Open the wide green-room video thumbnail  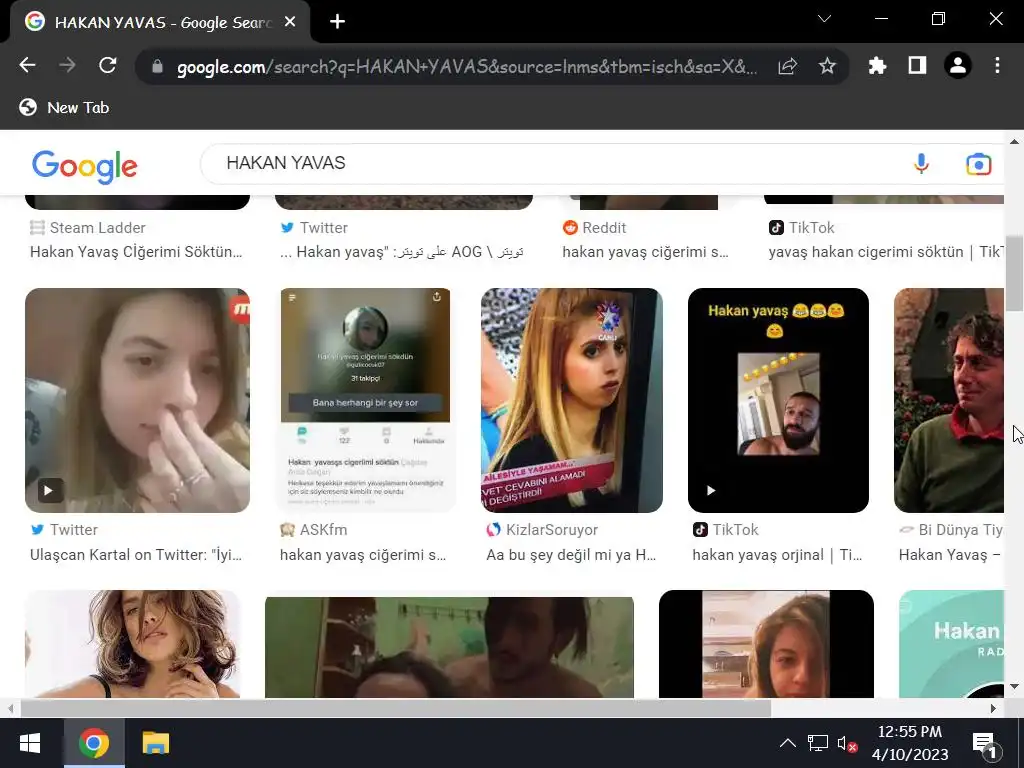(x=449, y=647)
